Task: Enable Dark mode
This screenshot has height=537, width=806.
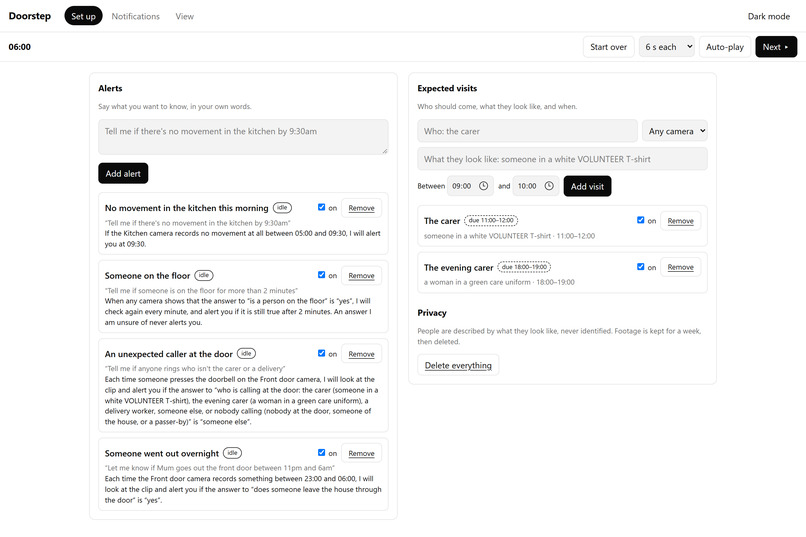Action: [768, 16]
